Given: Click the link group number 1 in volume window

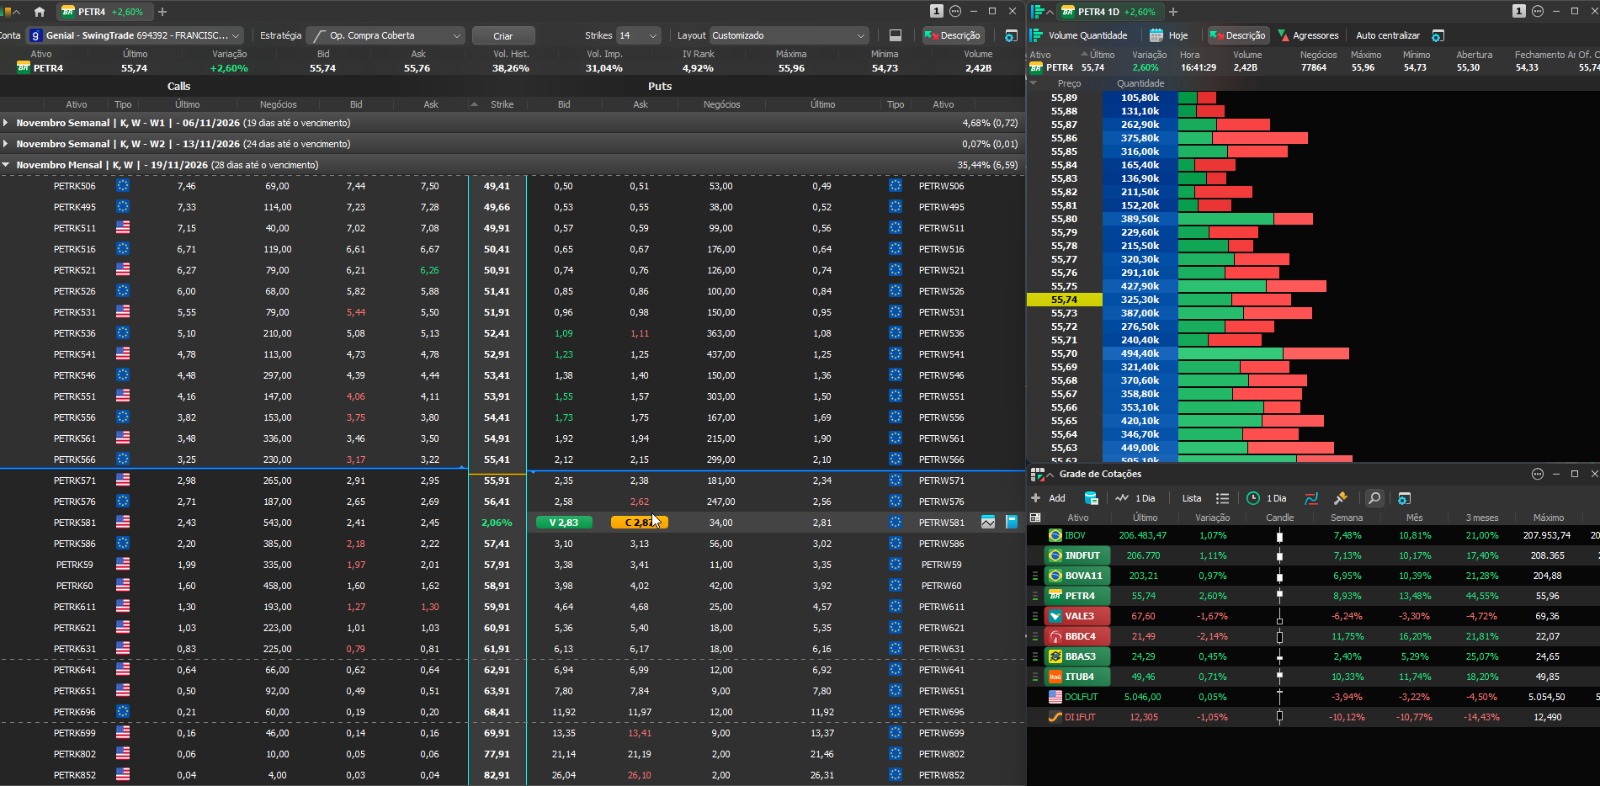Looking at the screenshot, I should (1518, 11).
